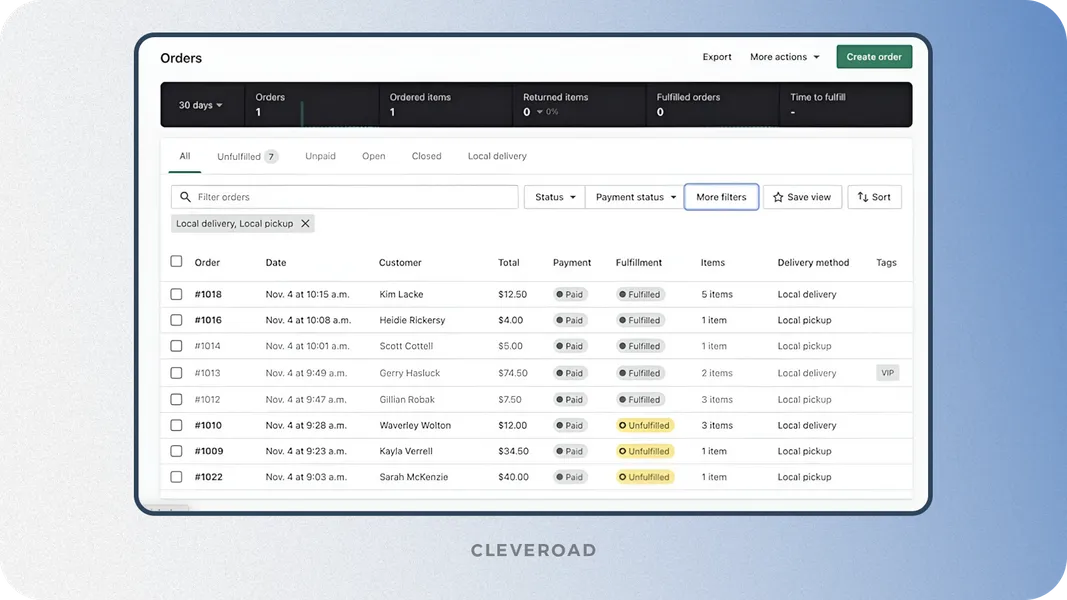Click the Save view star icon

point(779,197)
